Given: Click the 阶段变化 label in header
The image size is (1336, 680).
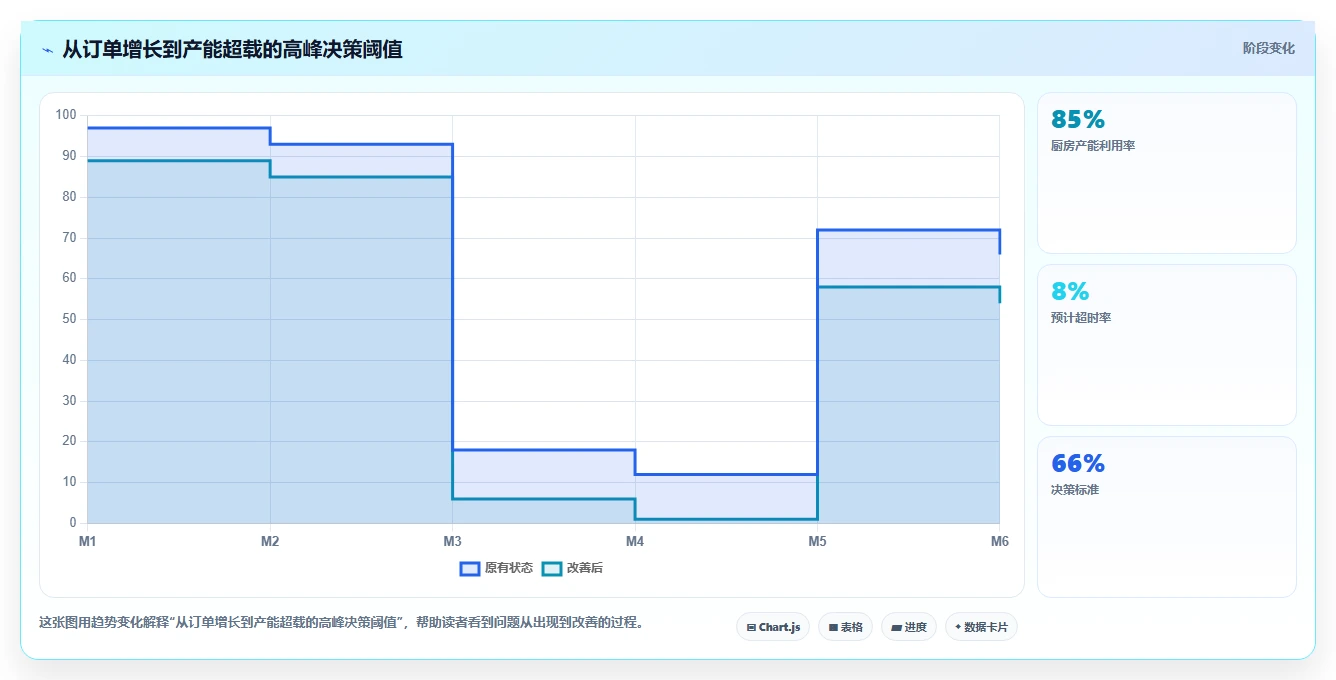Looking at the screenshot, I should [x=1268, y=48].
